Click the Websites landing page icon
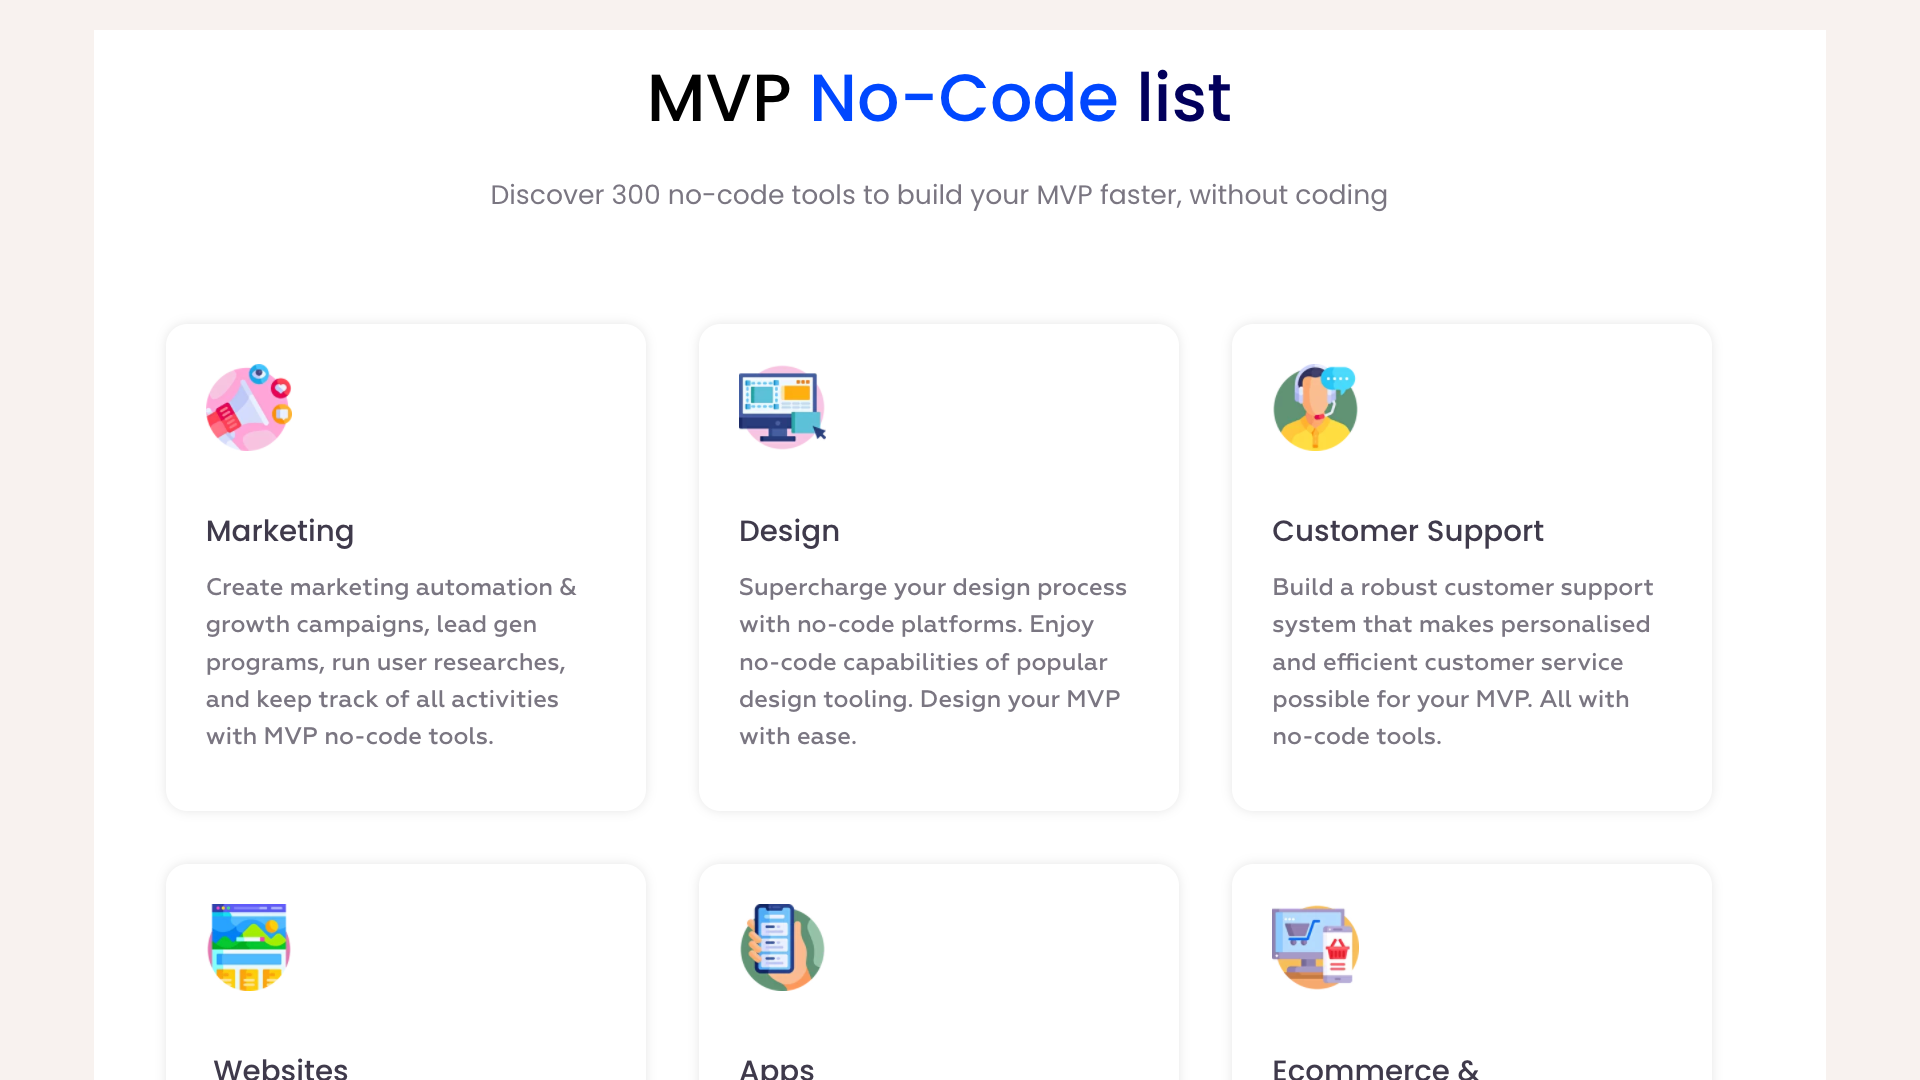Image resolution: width=1920 pixels, height=1080 pixels. click(249, 947)
